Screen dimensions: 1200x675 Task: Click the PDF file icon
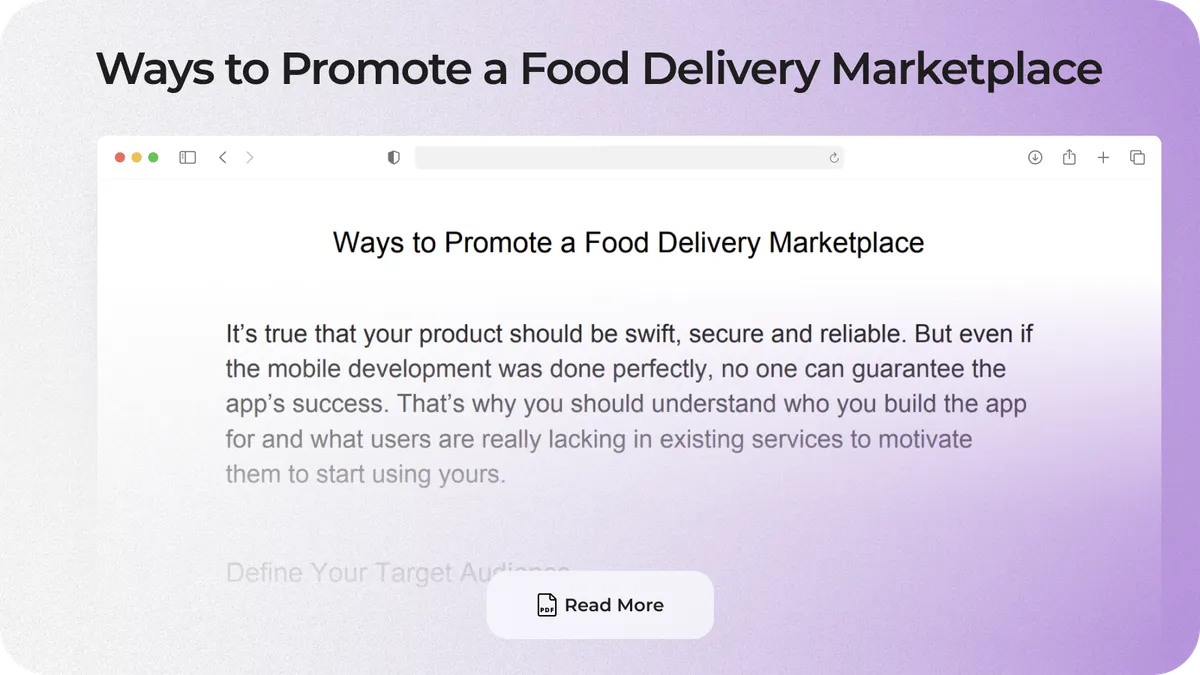[547, 605]
